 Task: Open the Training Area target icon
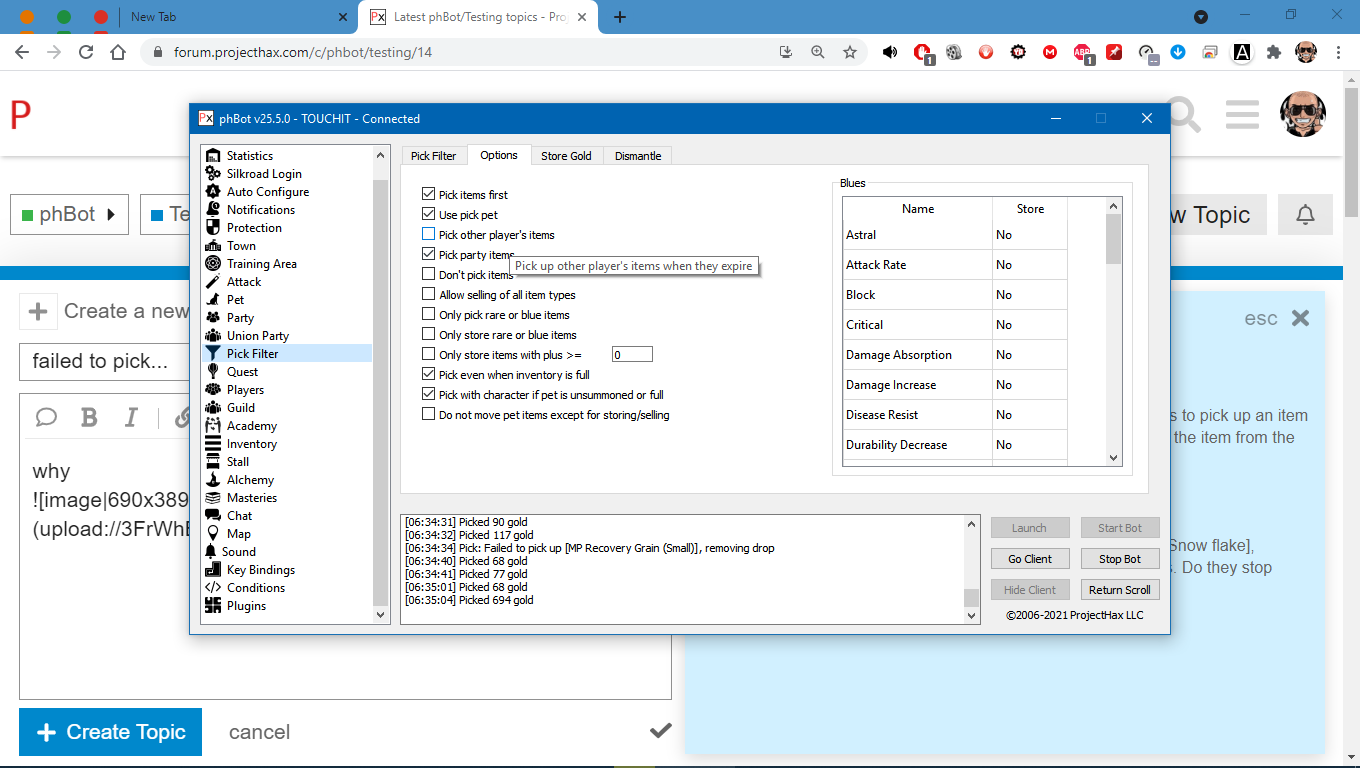tap(212, 264)
